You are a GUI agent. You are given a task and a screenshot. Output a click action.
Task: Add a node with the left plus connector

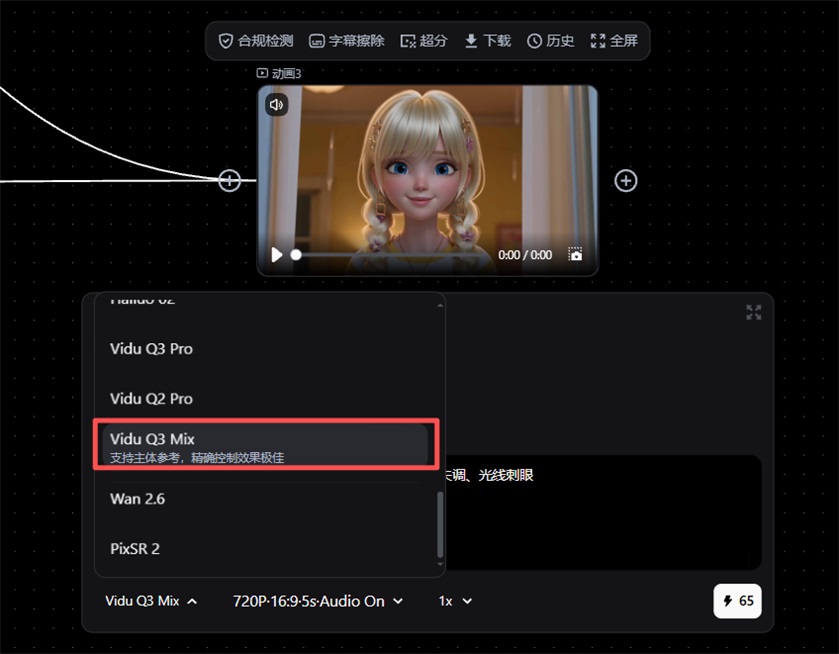[x=230, y=180]
